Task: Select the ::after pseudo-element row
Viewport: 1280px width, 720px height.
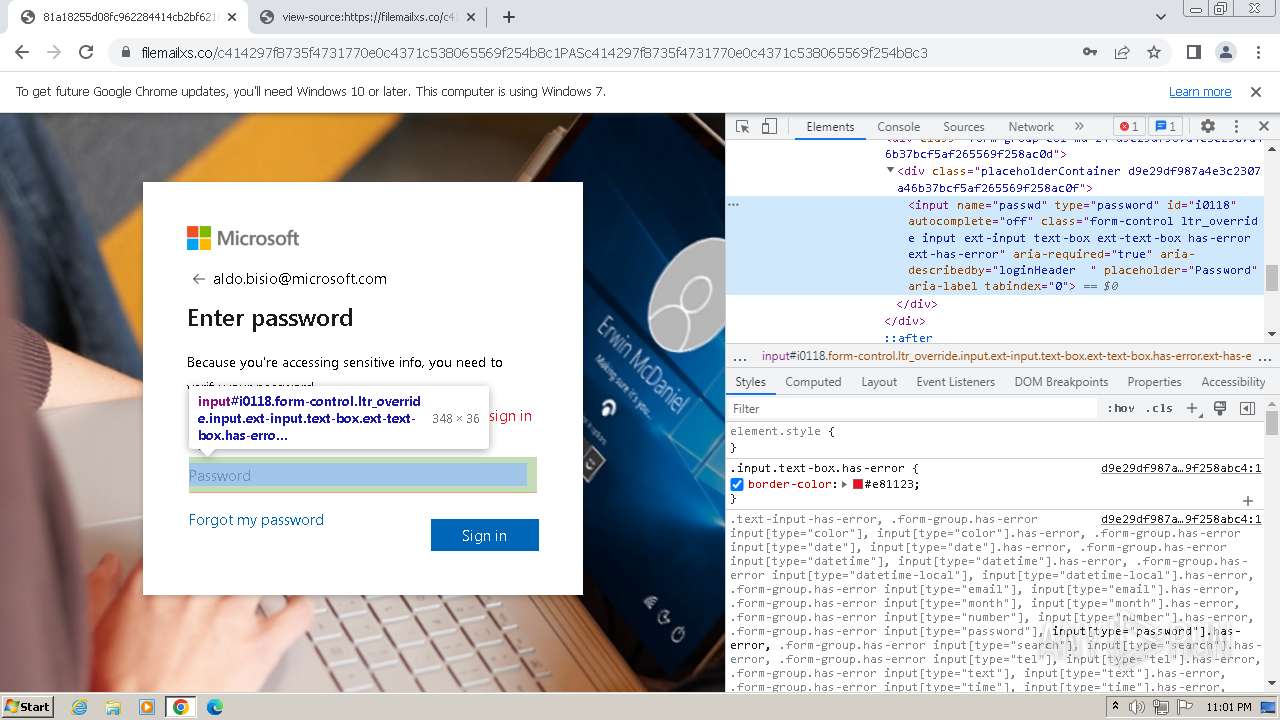Action: [908, 338]
